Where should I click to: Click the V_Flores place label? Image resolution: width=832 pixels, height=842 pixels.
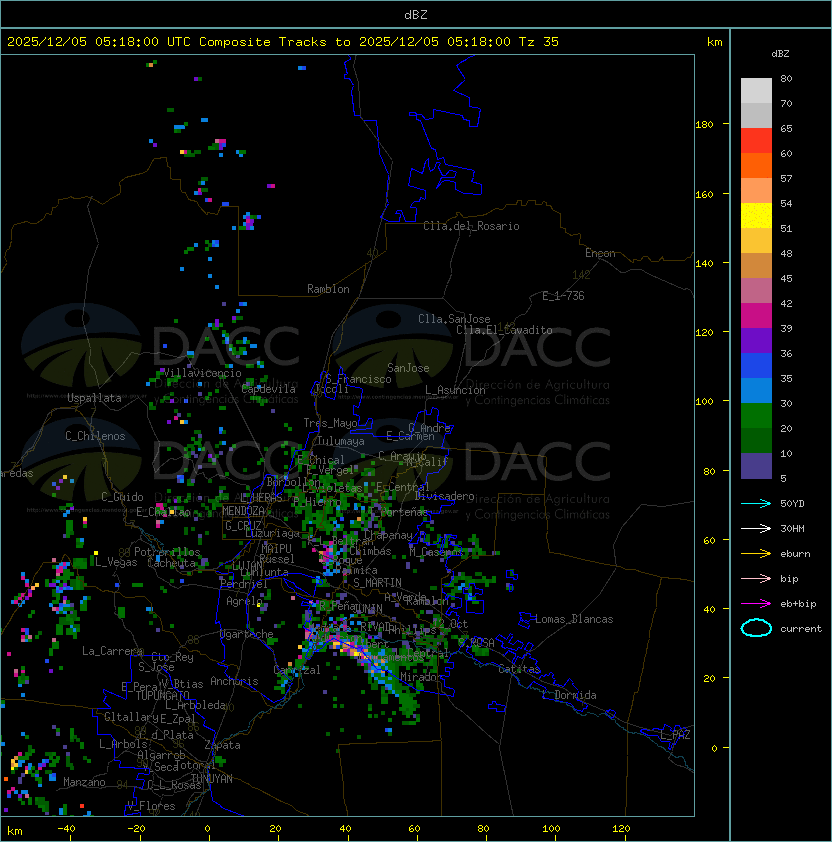point(151,807)
